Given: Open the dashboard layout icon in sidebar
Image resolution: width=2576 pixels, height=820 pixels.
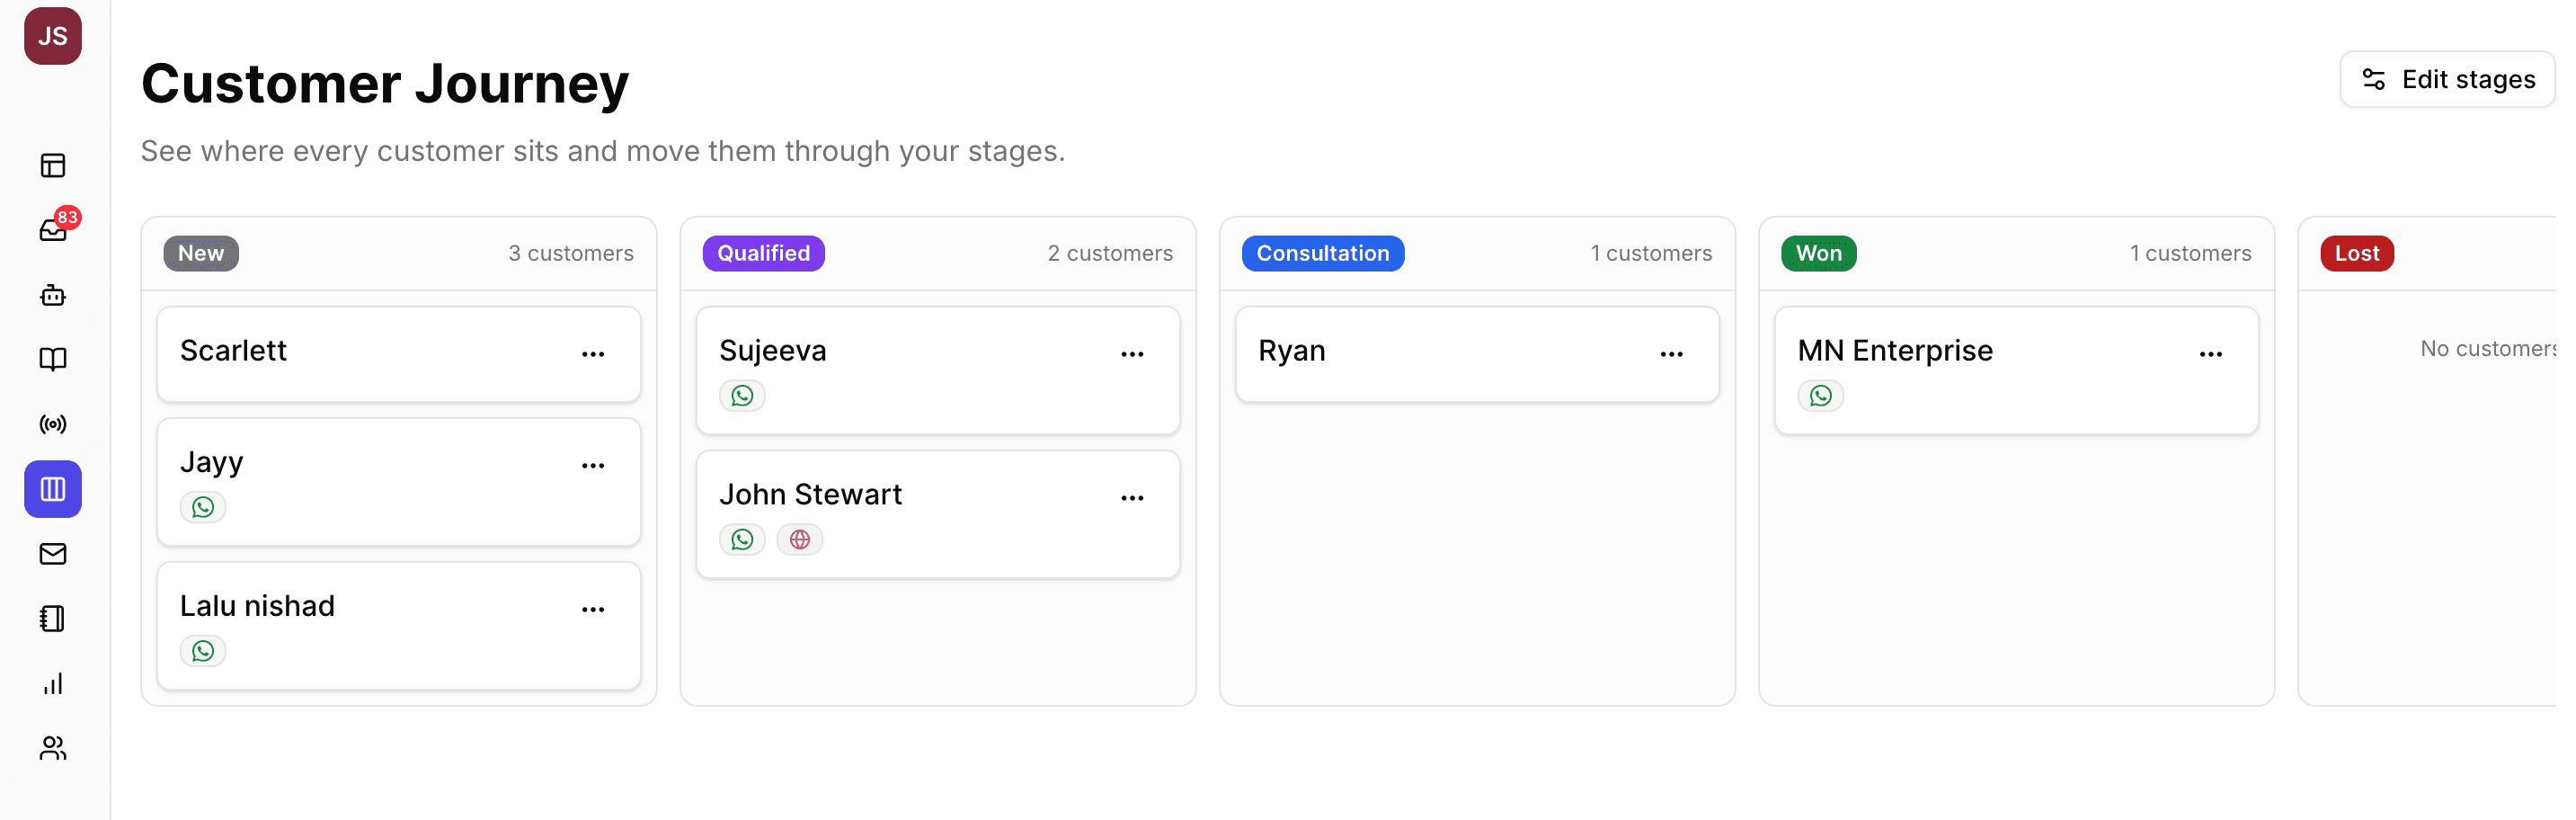Looking at the screenshot, I should pos(53,165).
